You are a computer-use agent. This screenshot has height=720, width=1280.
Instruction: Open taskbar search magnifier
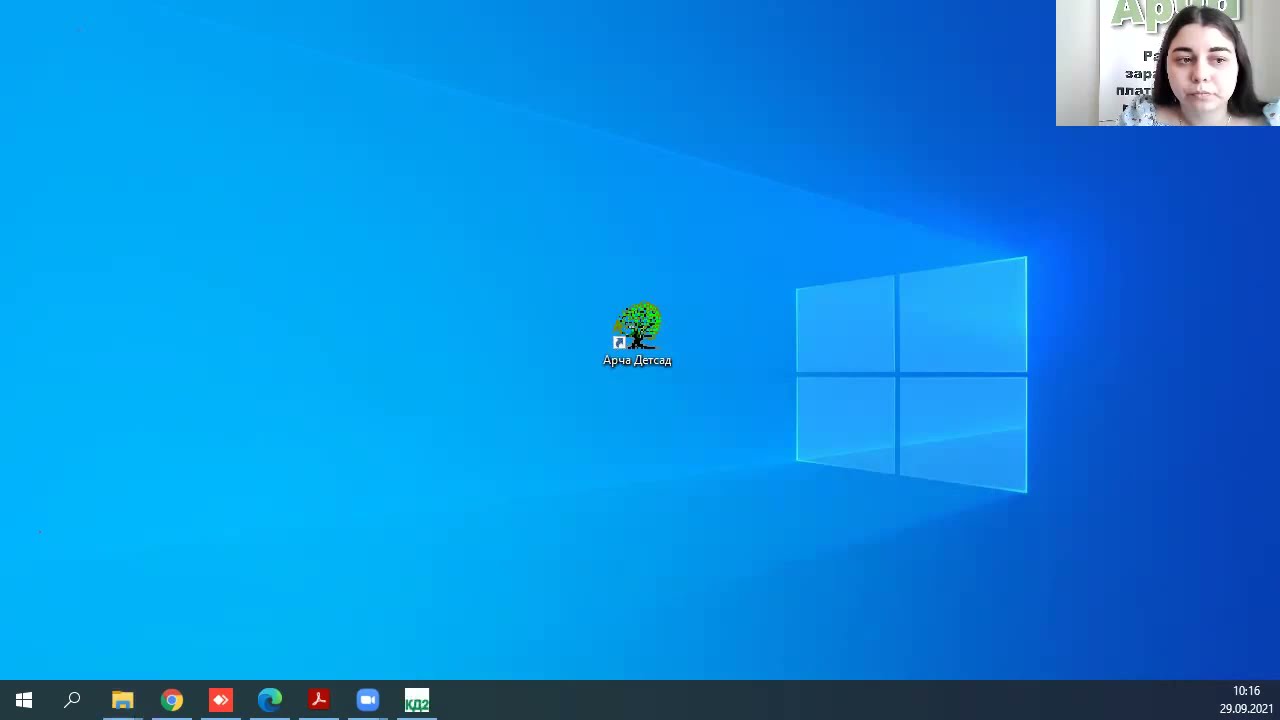[x=73, y=700]
